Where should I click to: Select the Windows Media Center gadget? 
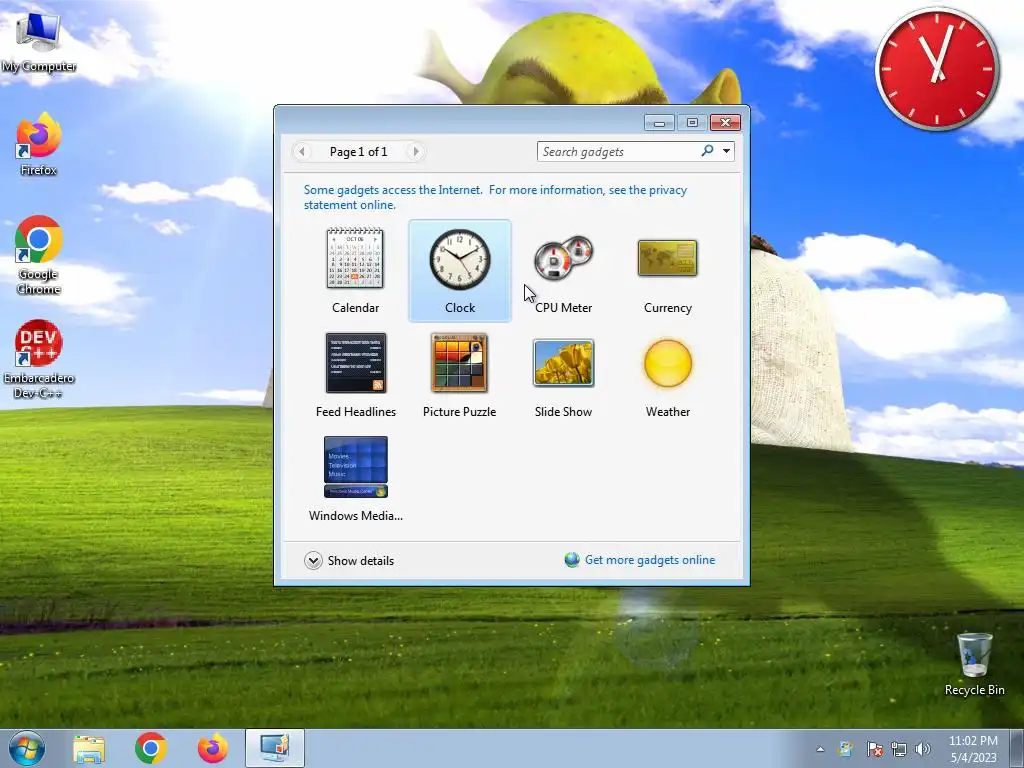[x=355, y=479]
